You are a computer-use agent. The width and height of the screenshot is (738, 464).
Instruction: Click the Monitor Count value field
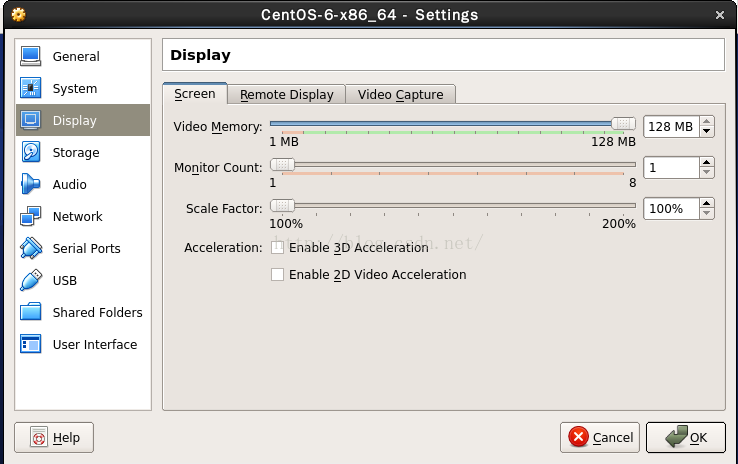[x=672, y=168]
